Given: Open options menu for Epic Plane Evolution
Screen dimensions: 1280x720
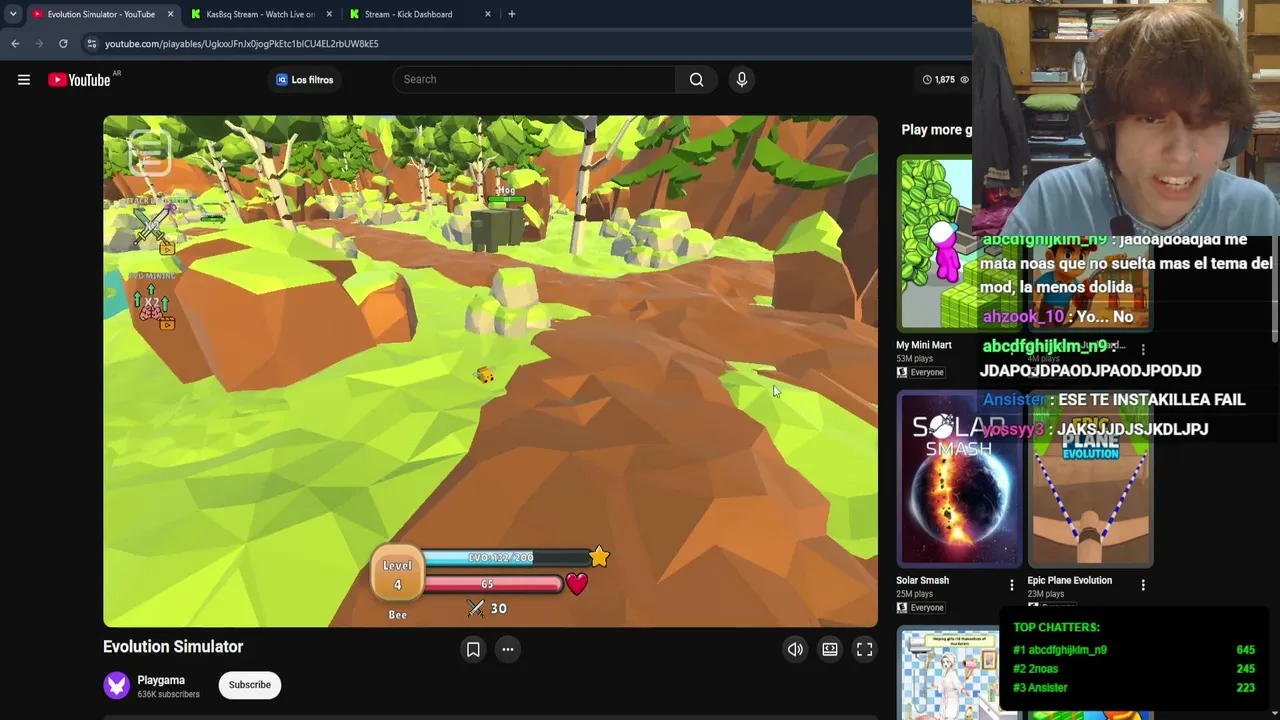Looking at the screenshot, I should (1143, 585).
